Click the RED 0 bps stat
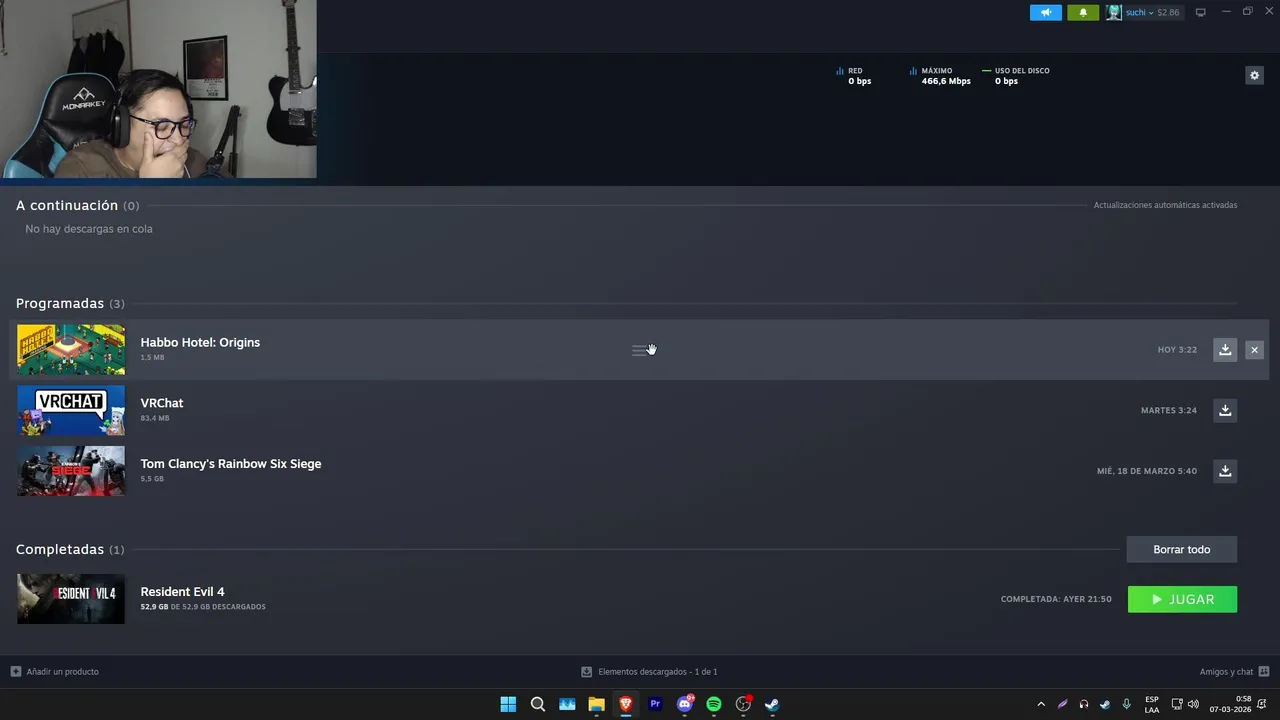1280x720 pixels. click(854, 76)
